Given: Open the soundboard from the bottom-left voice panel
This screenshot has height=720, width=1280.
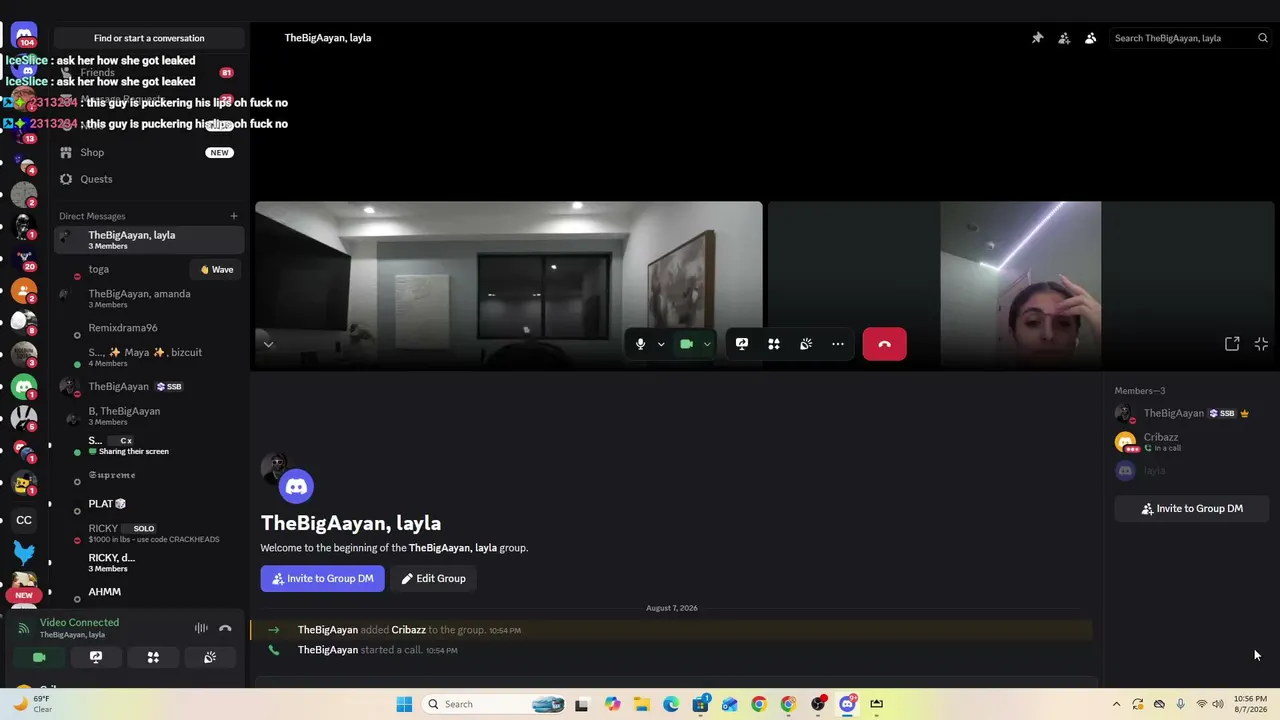Looking at the screenshot, I should (x=210, y=657).
